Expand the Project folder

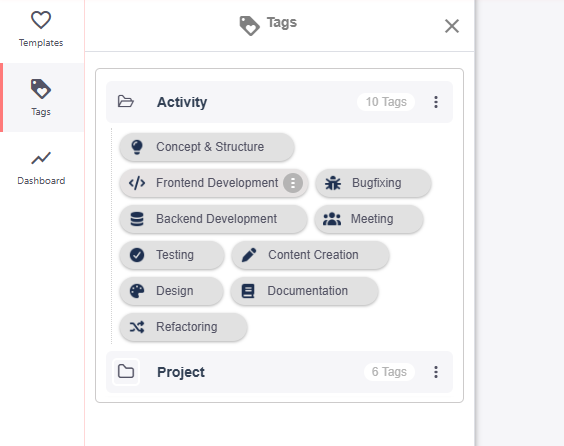coord(126,372)
